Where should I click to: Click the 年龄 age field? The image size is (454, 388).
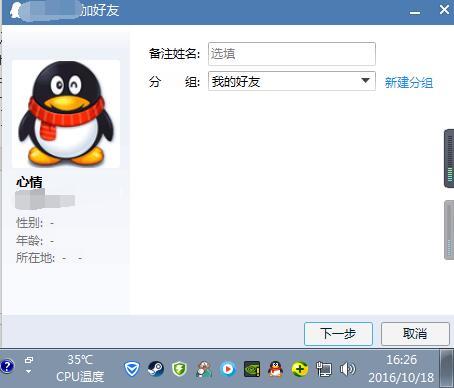(35, 240)
